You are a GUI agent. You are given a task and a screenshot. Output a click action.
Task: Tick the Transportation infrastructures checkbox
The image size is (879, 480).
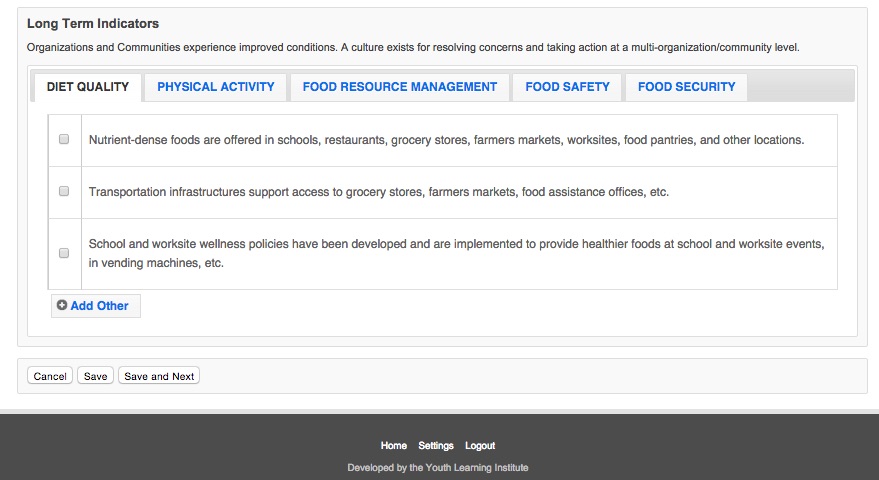pos(64,192)
